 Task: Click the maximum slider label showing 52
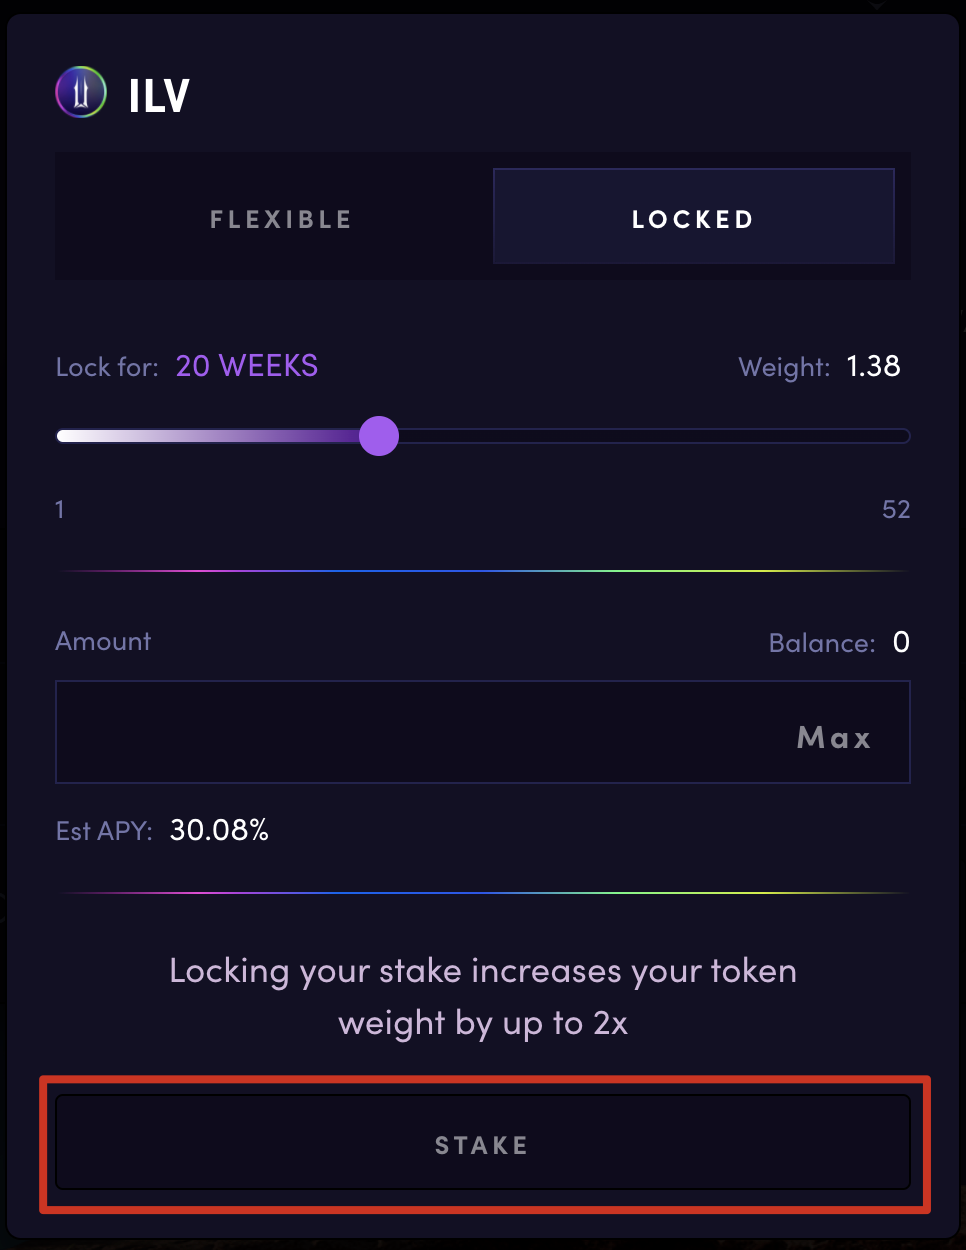[x=895, y=509]
